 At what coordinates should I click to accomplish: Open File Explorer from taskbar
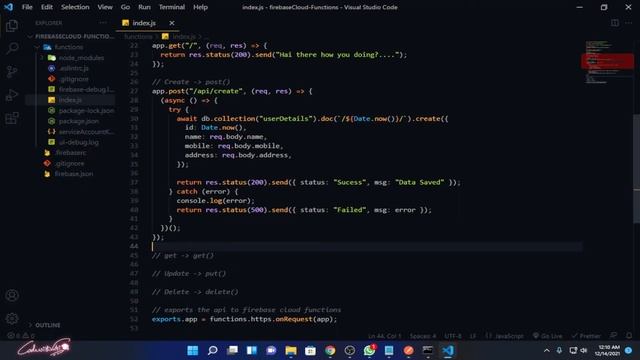(291, 350)
